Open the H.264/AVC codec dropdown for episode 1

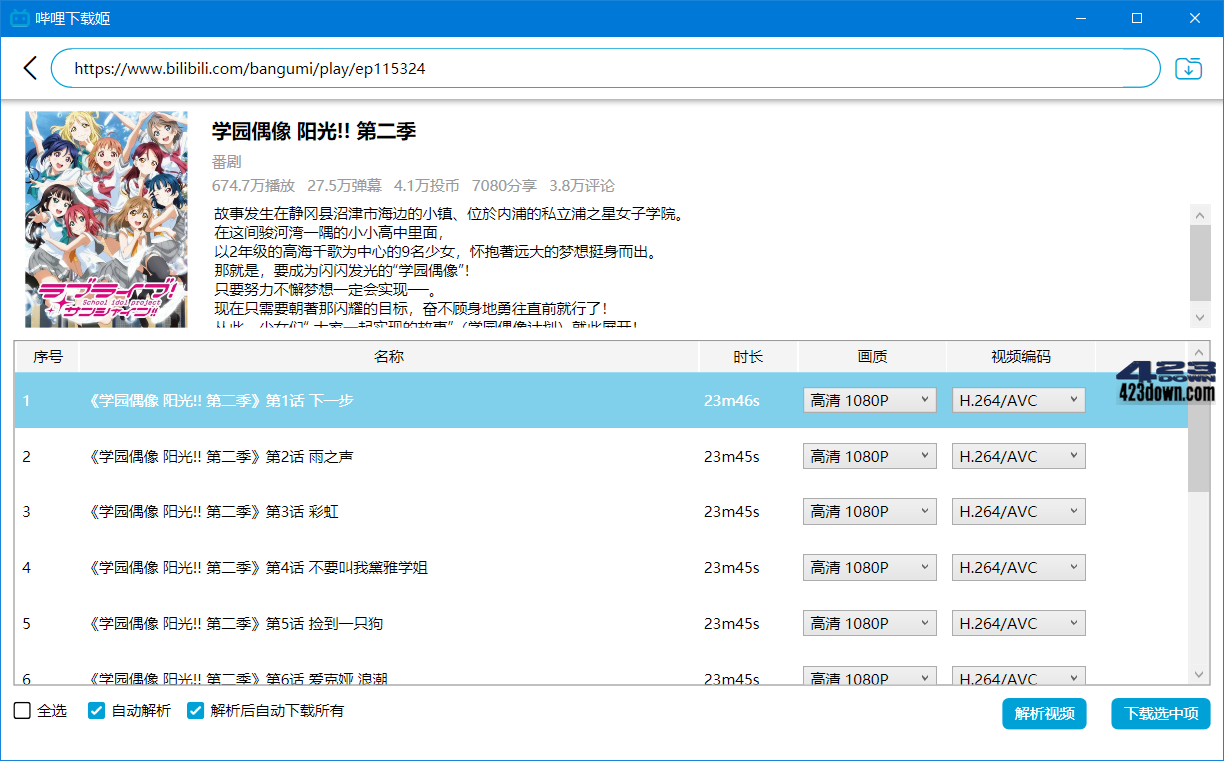point(1018,399)
